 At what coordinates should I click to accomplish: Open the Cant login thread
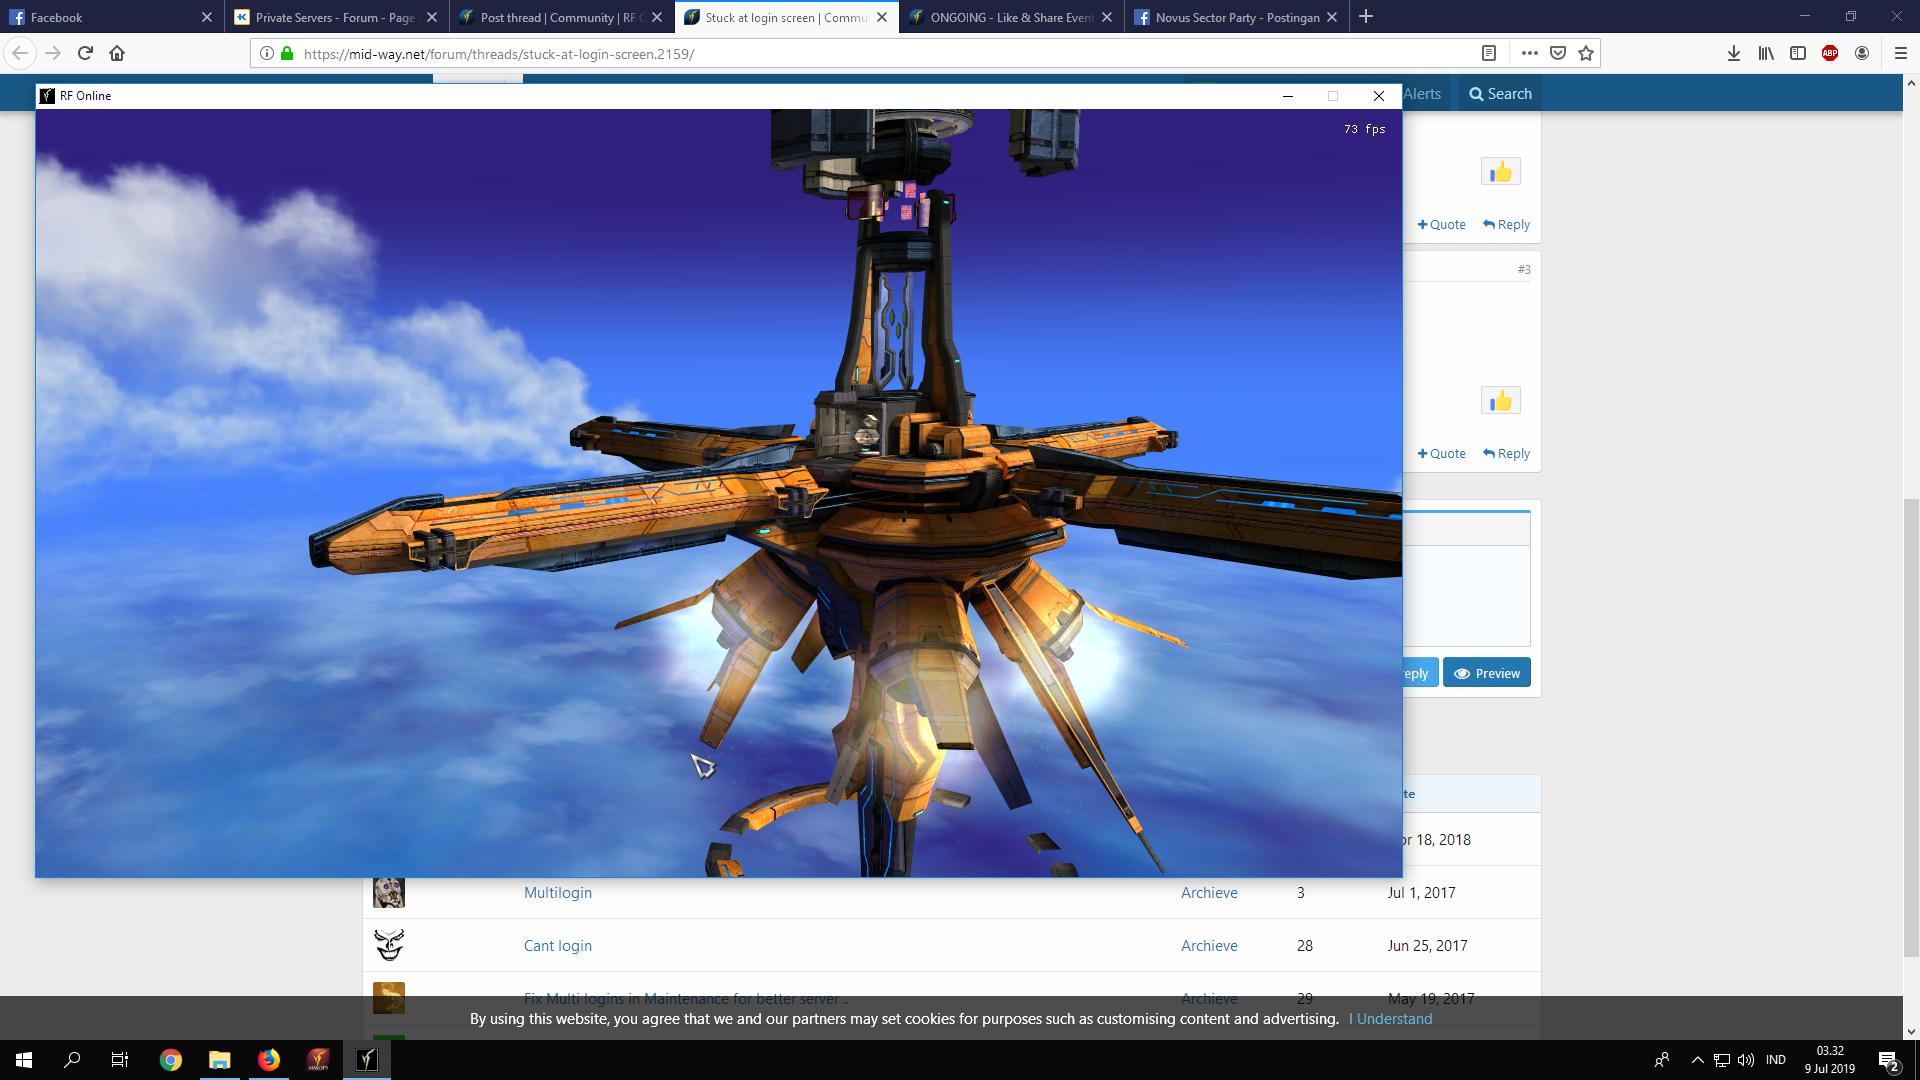tap(558, 946)
